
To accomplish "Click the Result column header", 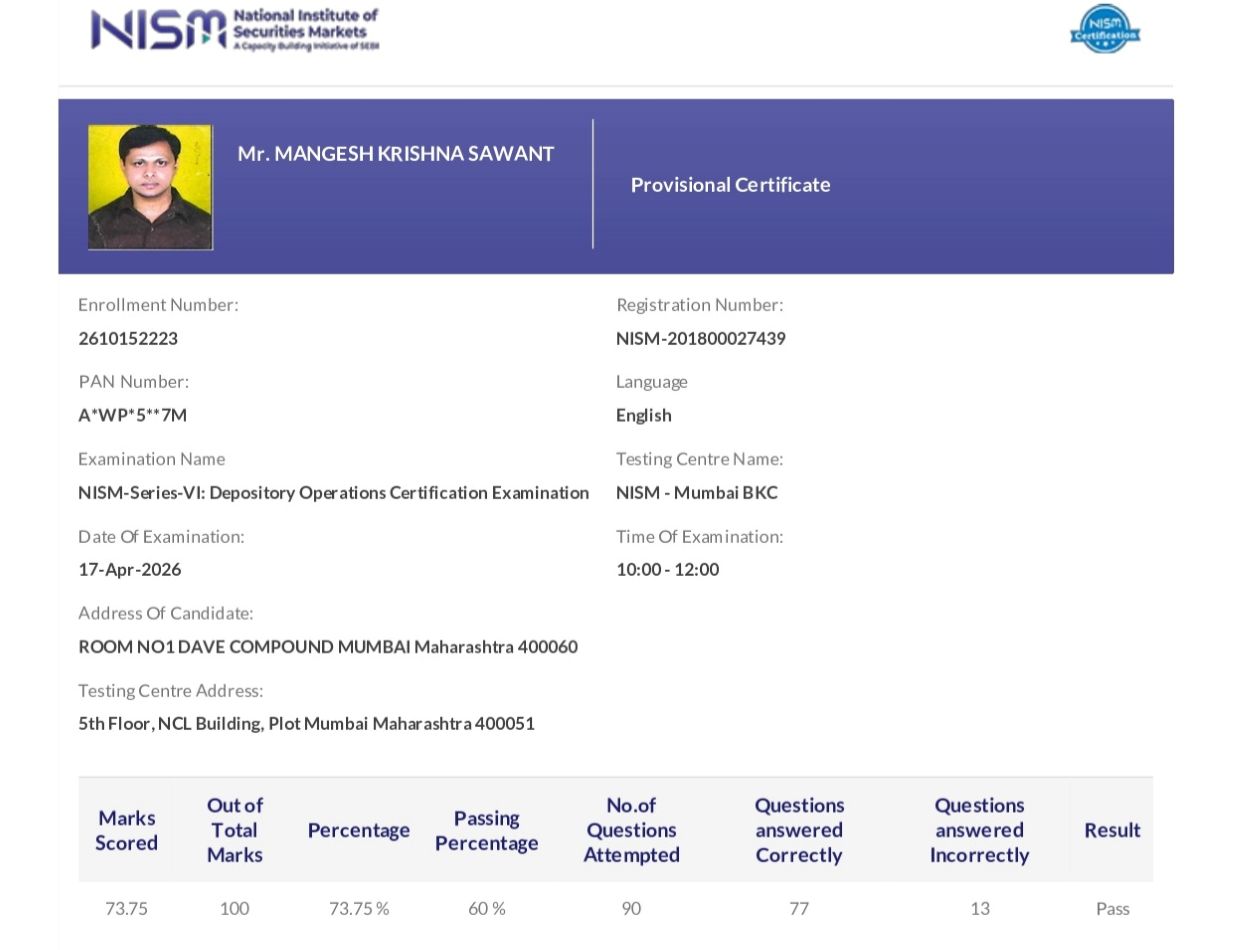I will (1112, 830).
